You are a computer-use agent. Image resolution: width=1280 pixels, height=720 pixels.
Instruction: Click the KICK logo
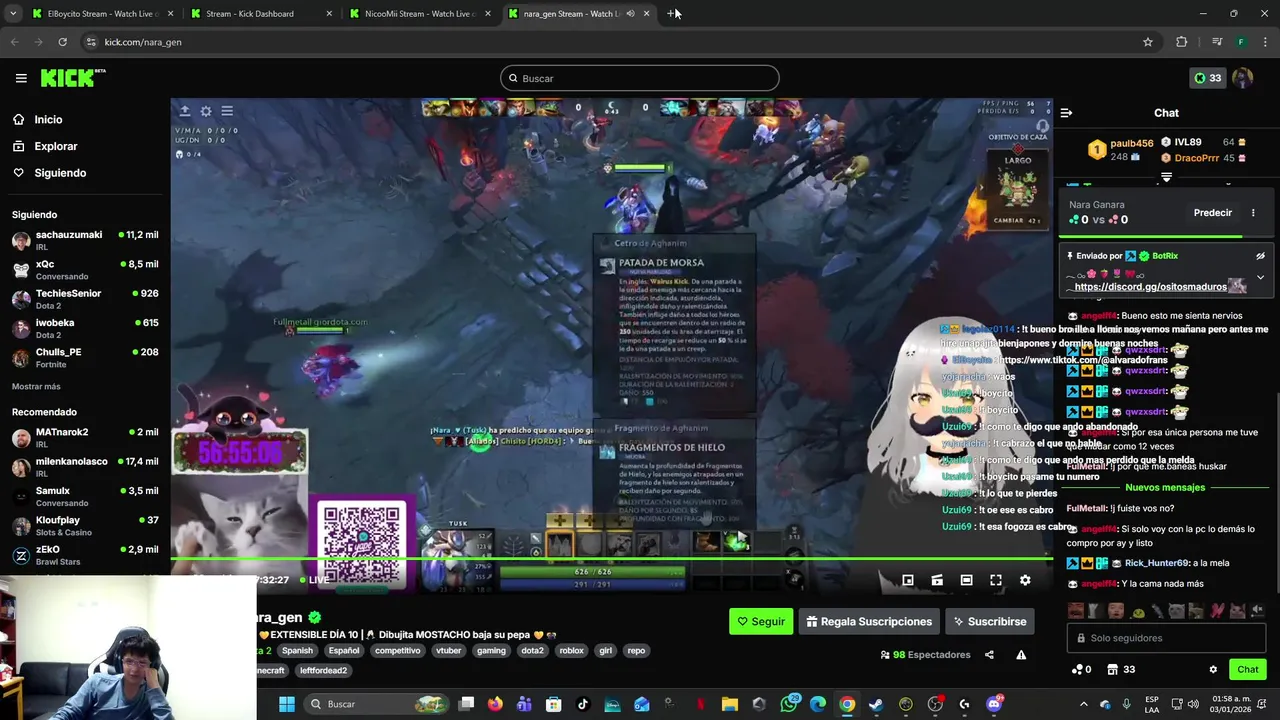click(72, 78)
